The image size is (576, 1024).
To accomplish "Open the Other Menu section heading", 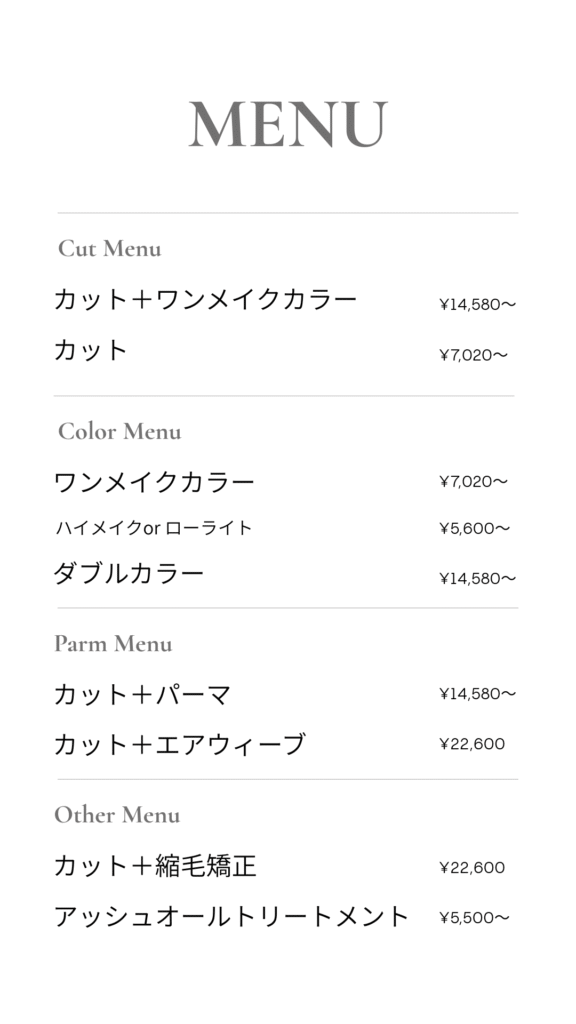I will tap(117, 814).
